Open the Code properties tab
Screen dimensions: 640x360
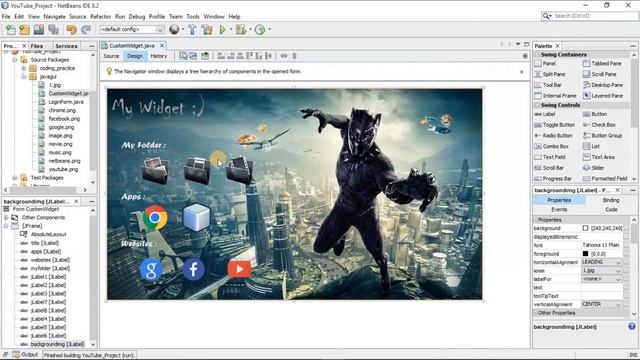pos(611,209)
